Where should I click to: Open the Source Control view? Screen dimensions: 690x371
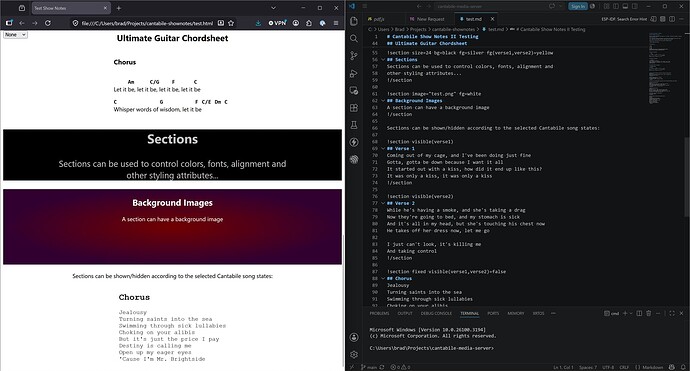[x=354, y=56]
